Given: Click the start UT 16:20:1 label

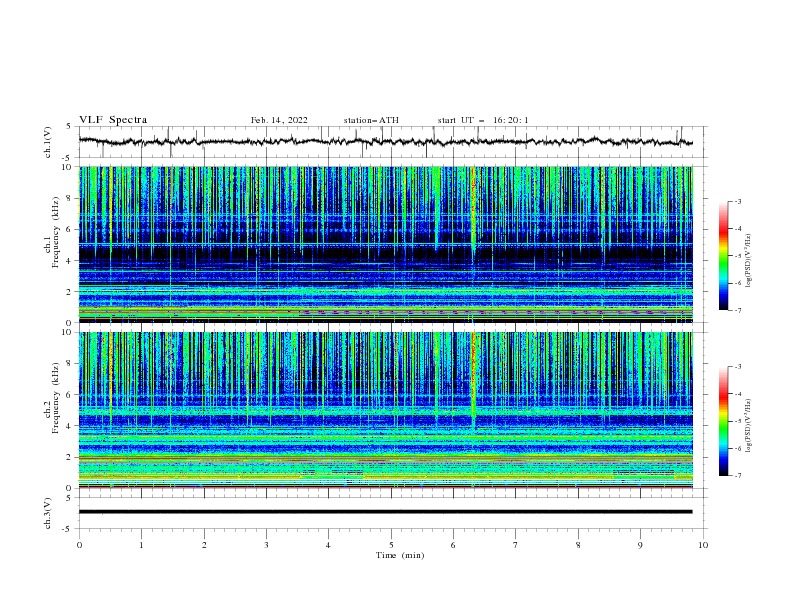Looking at the screenshot, I should (483, 120).
